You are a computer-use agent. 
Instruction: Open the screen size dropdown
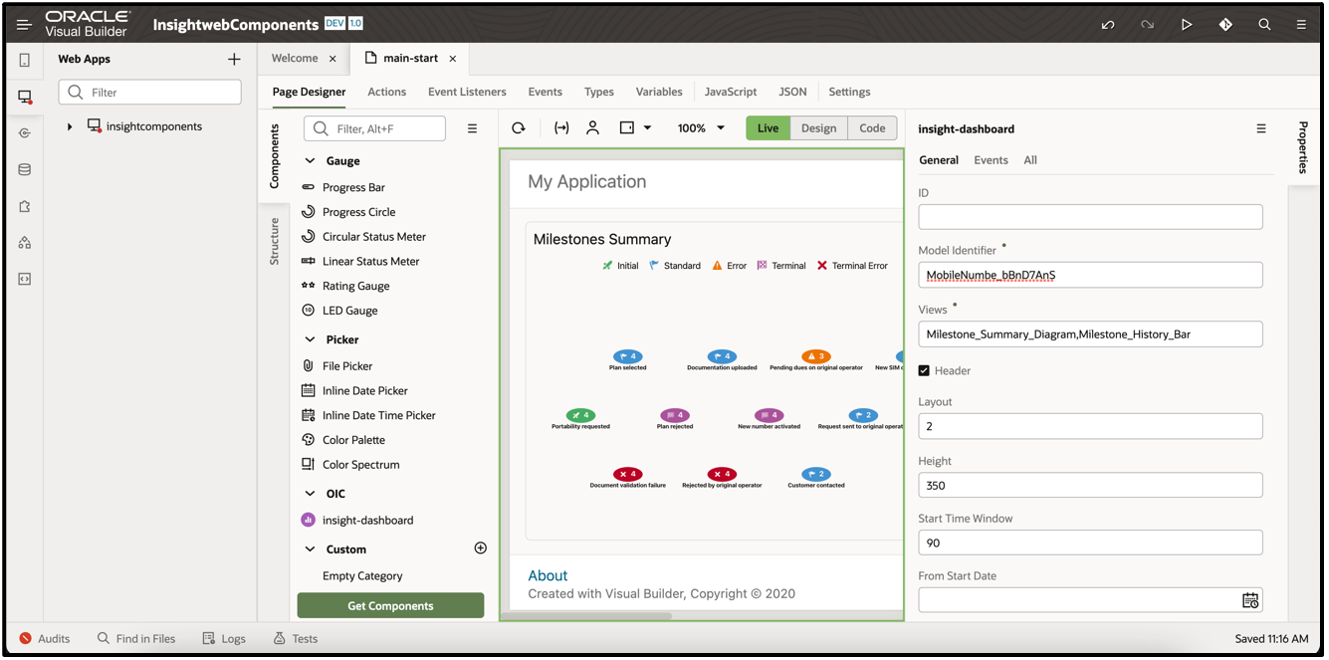click(x=635, y=128)
